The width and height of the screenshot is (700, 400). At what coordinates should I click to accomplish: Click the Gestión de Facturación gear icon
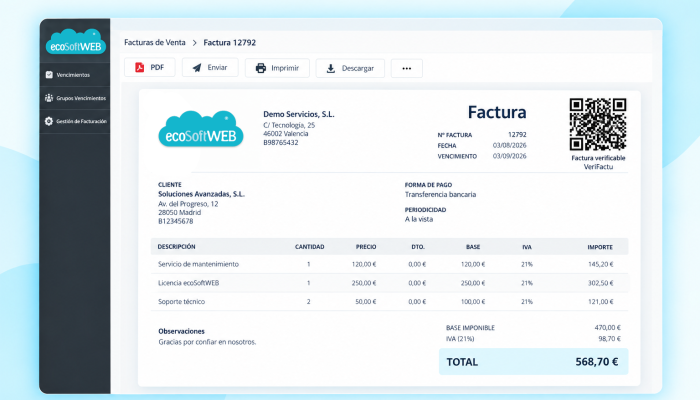coord(49,121)
